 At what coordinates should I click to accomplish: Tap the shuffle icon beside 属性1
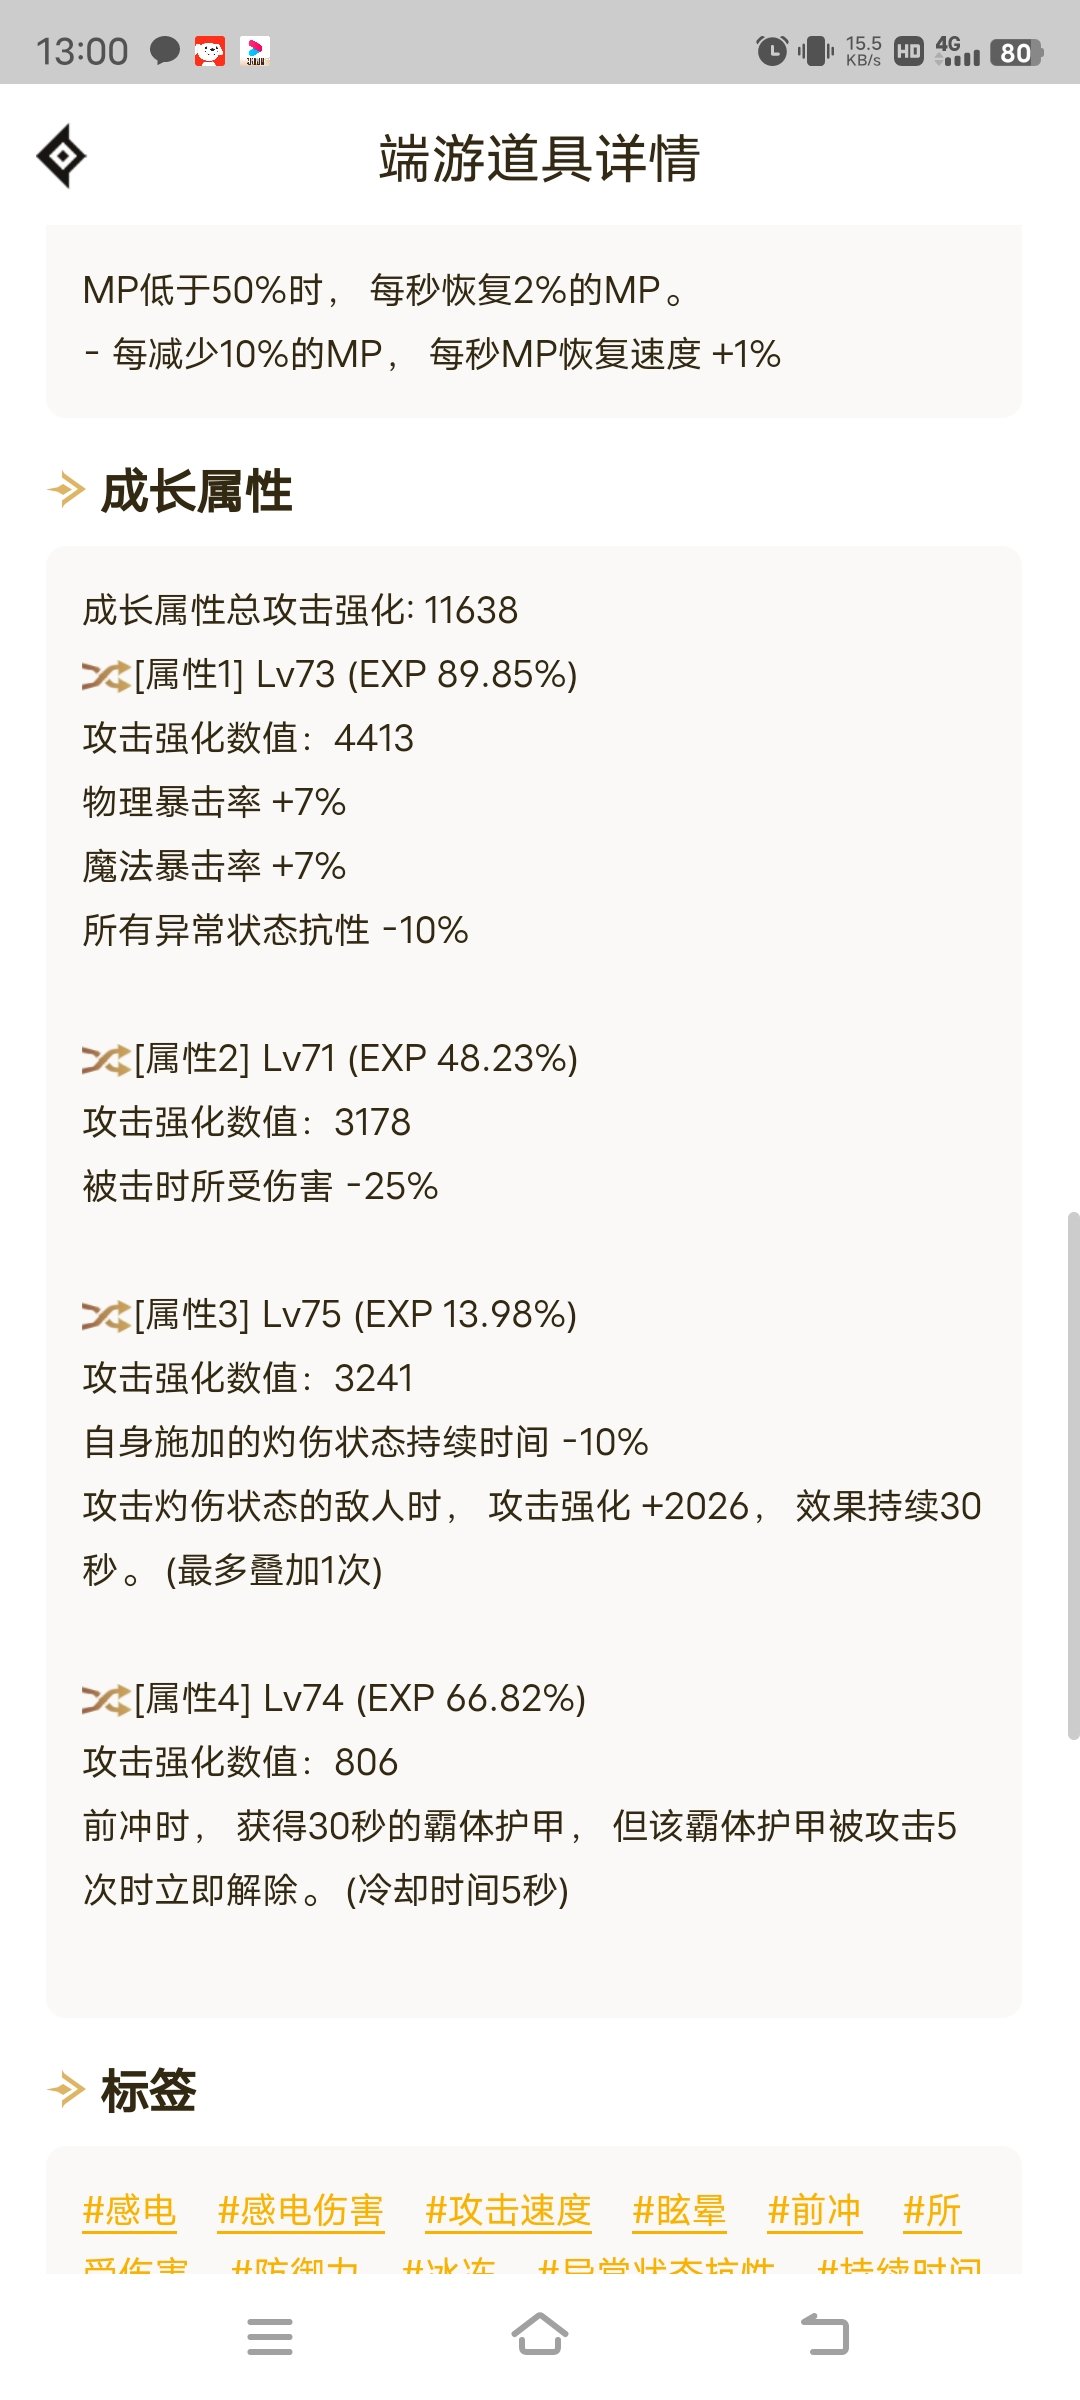(x=106, y=676)
